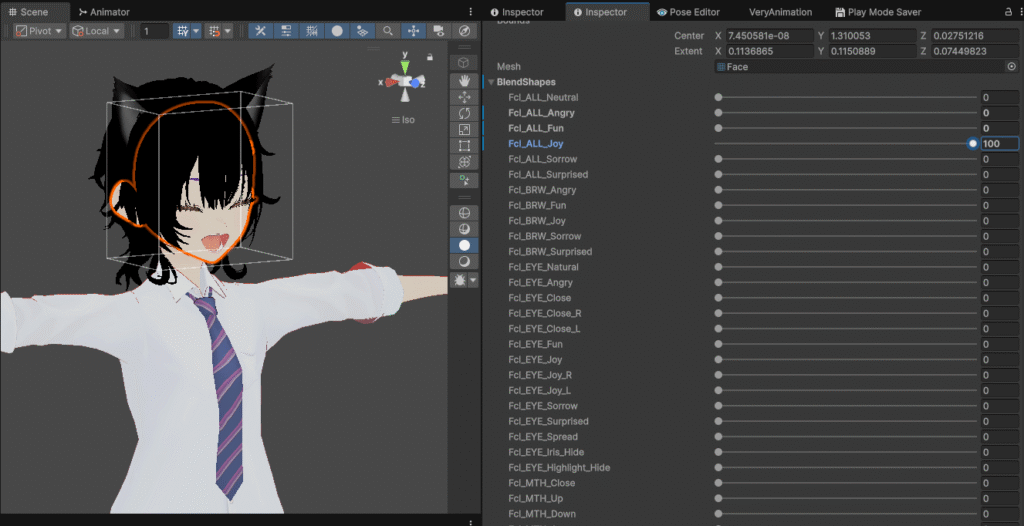
Task: Open the Play Mode Saver tab
Action: pos(877,12)
